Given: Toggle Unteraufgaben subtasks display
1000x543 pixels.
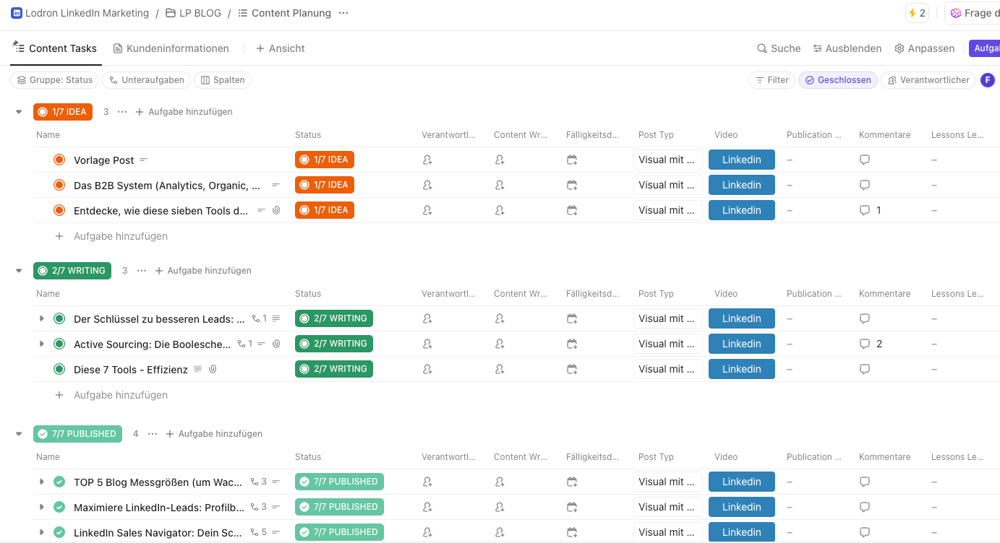Looking at the screenshot, I should [x=147, y=80].
